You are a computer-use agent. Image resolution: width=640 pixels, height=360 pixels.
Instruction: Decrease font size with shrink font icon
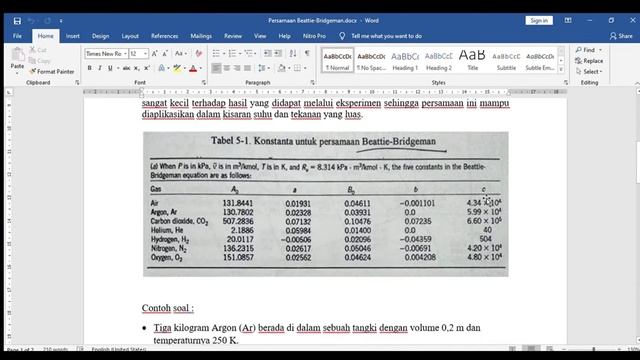[165, 53]
